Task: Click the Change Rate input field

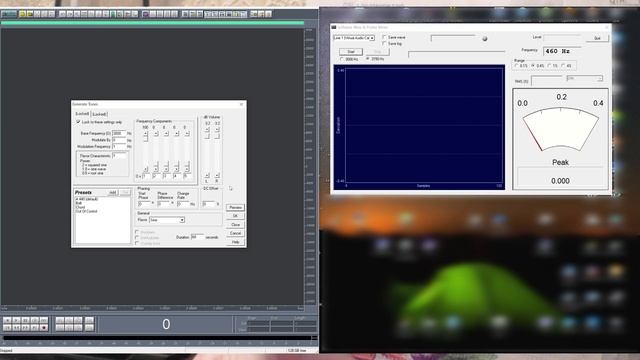Action: coord(183,204)
